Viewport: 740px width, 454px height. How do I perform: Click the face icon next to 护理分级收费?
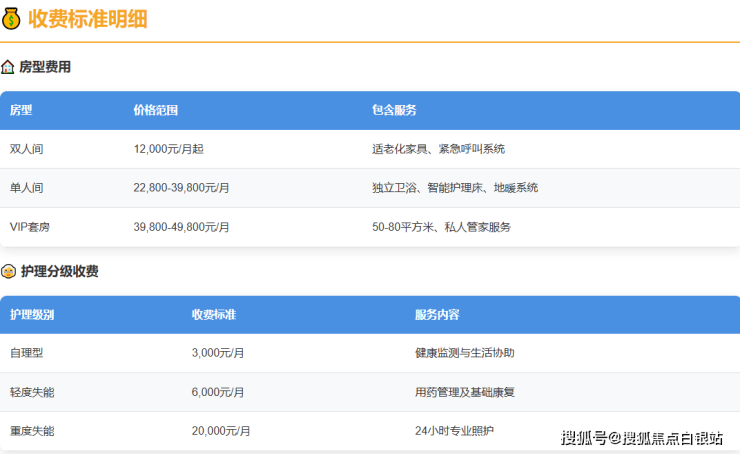click(8, 271)
